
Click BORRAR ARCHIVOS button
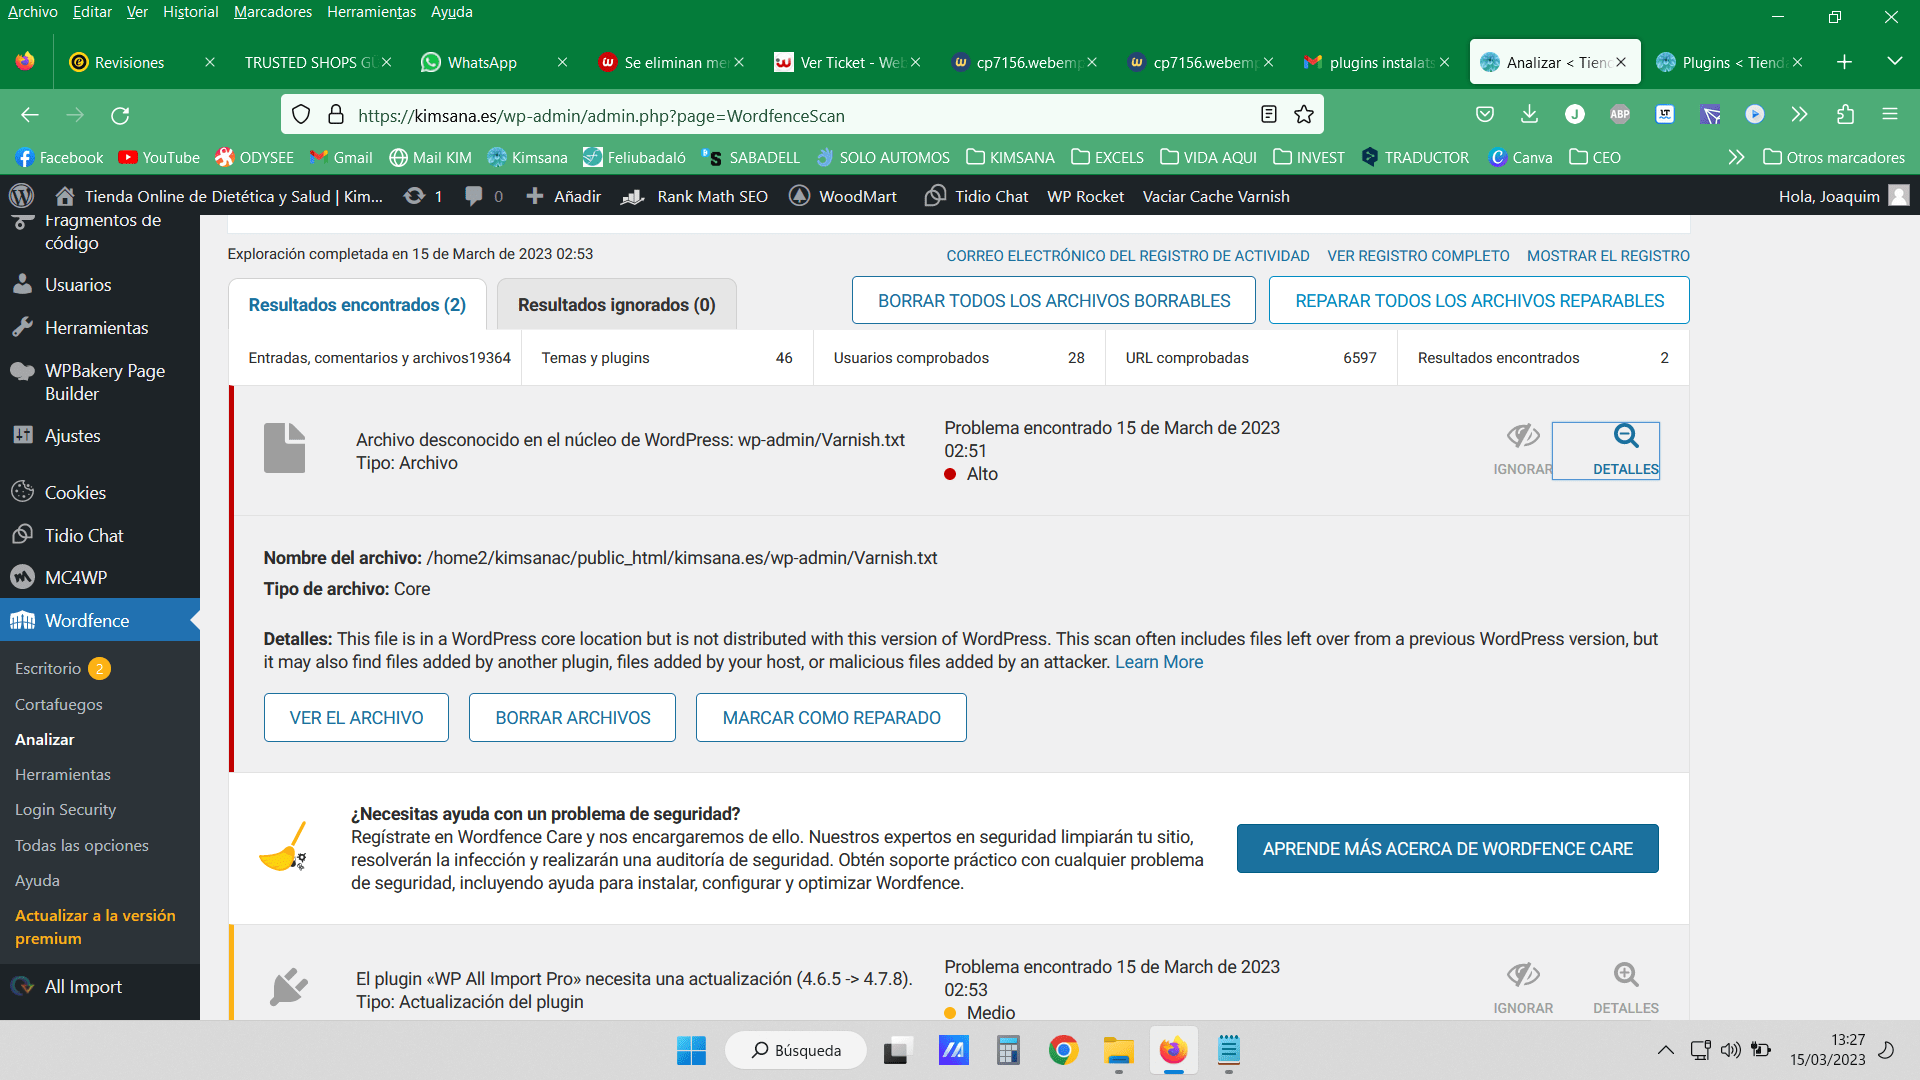coord(572,717)
